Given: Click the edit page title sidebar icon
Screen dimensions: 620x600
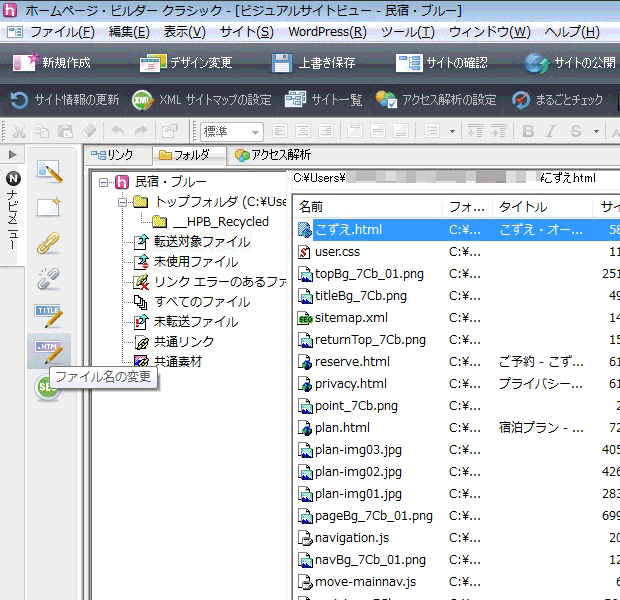Looking at the screenshot, I should click(x=48, y=316).
